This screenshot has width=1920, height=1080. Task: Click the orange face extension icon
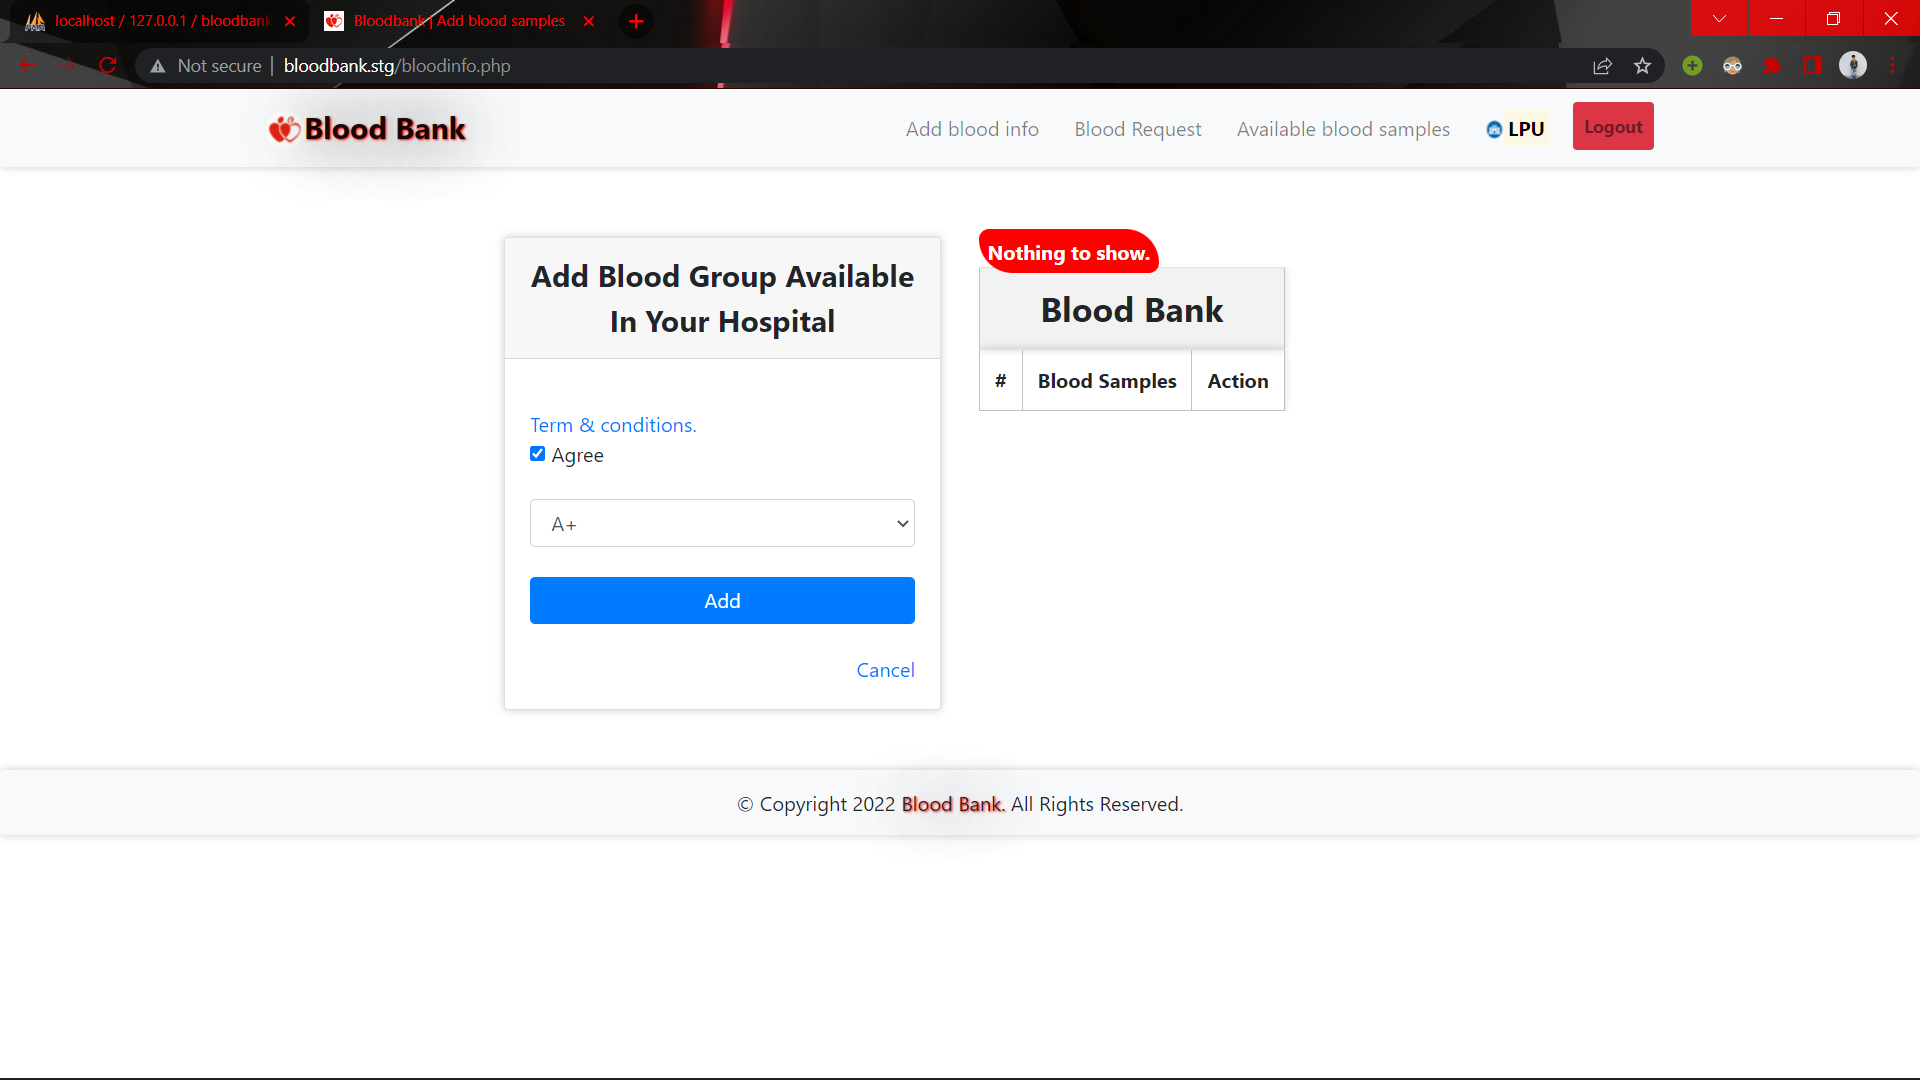[1732, 66]
